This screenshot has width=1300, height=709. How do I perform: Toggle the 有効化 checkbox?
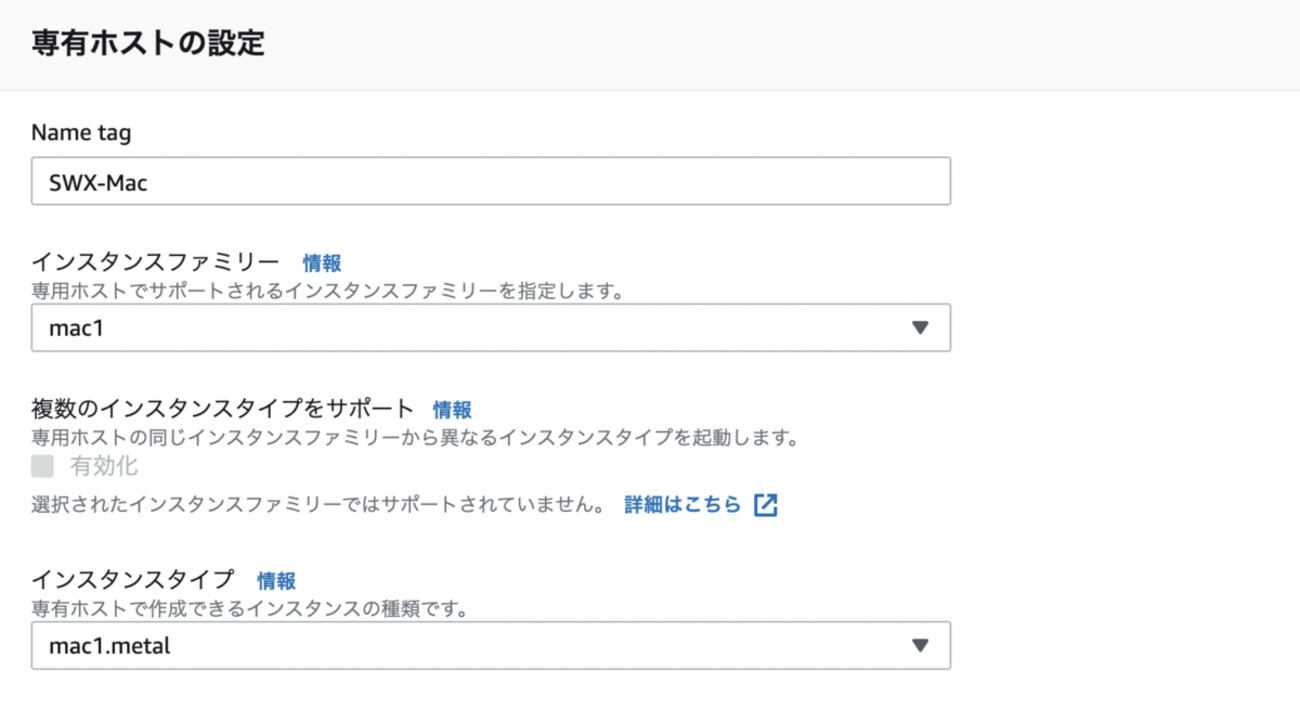42,466
